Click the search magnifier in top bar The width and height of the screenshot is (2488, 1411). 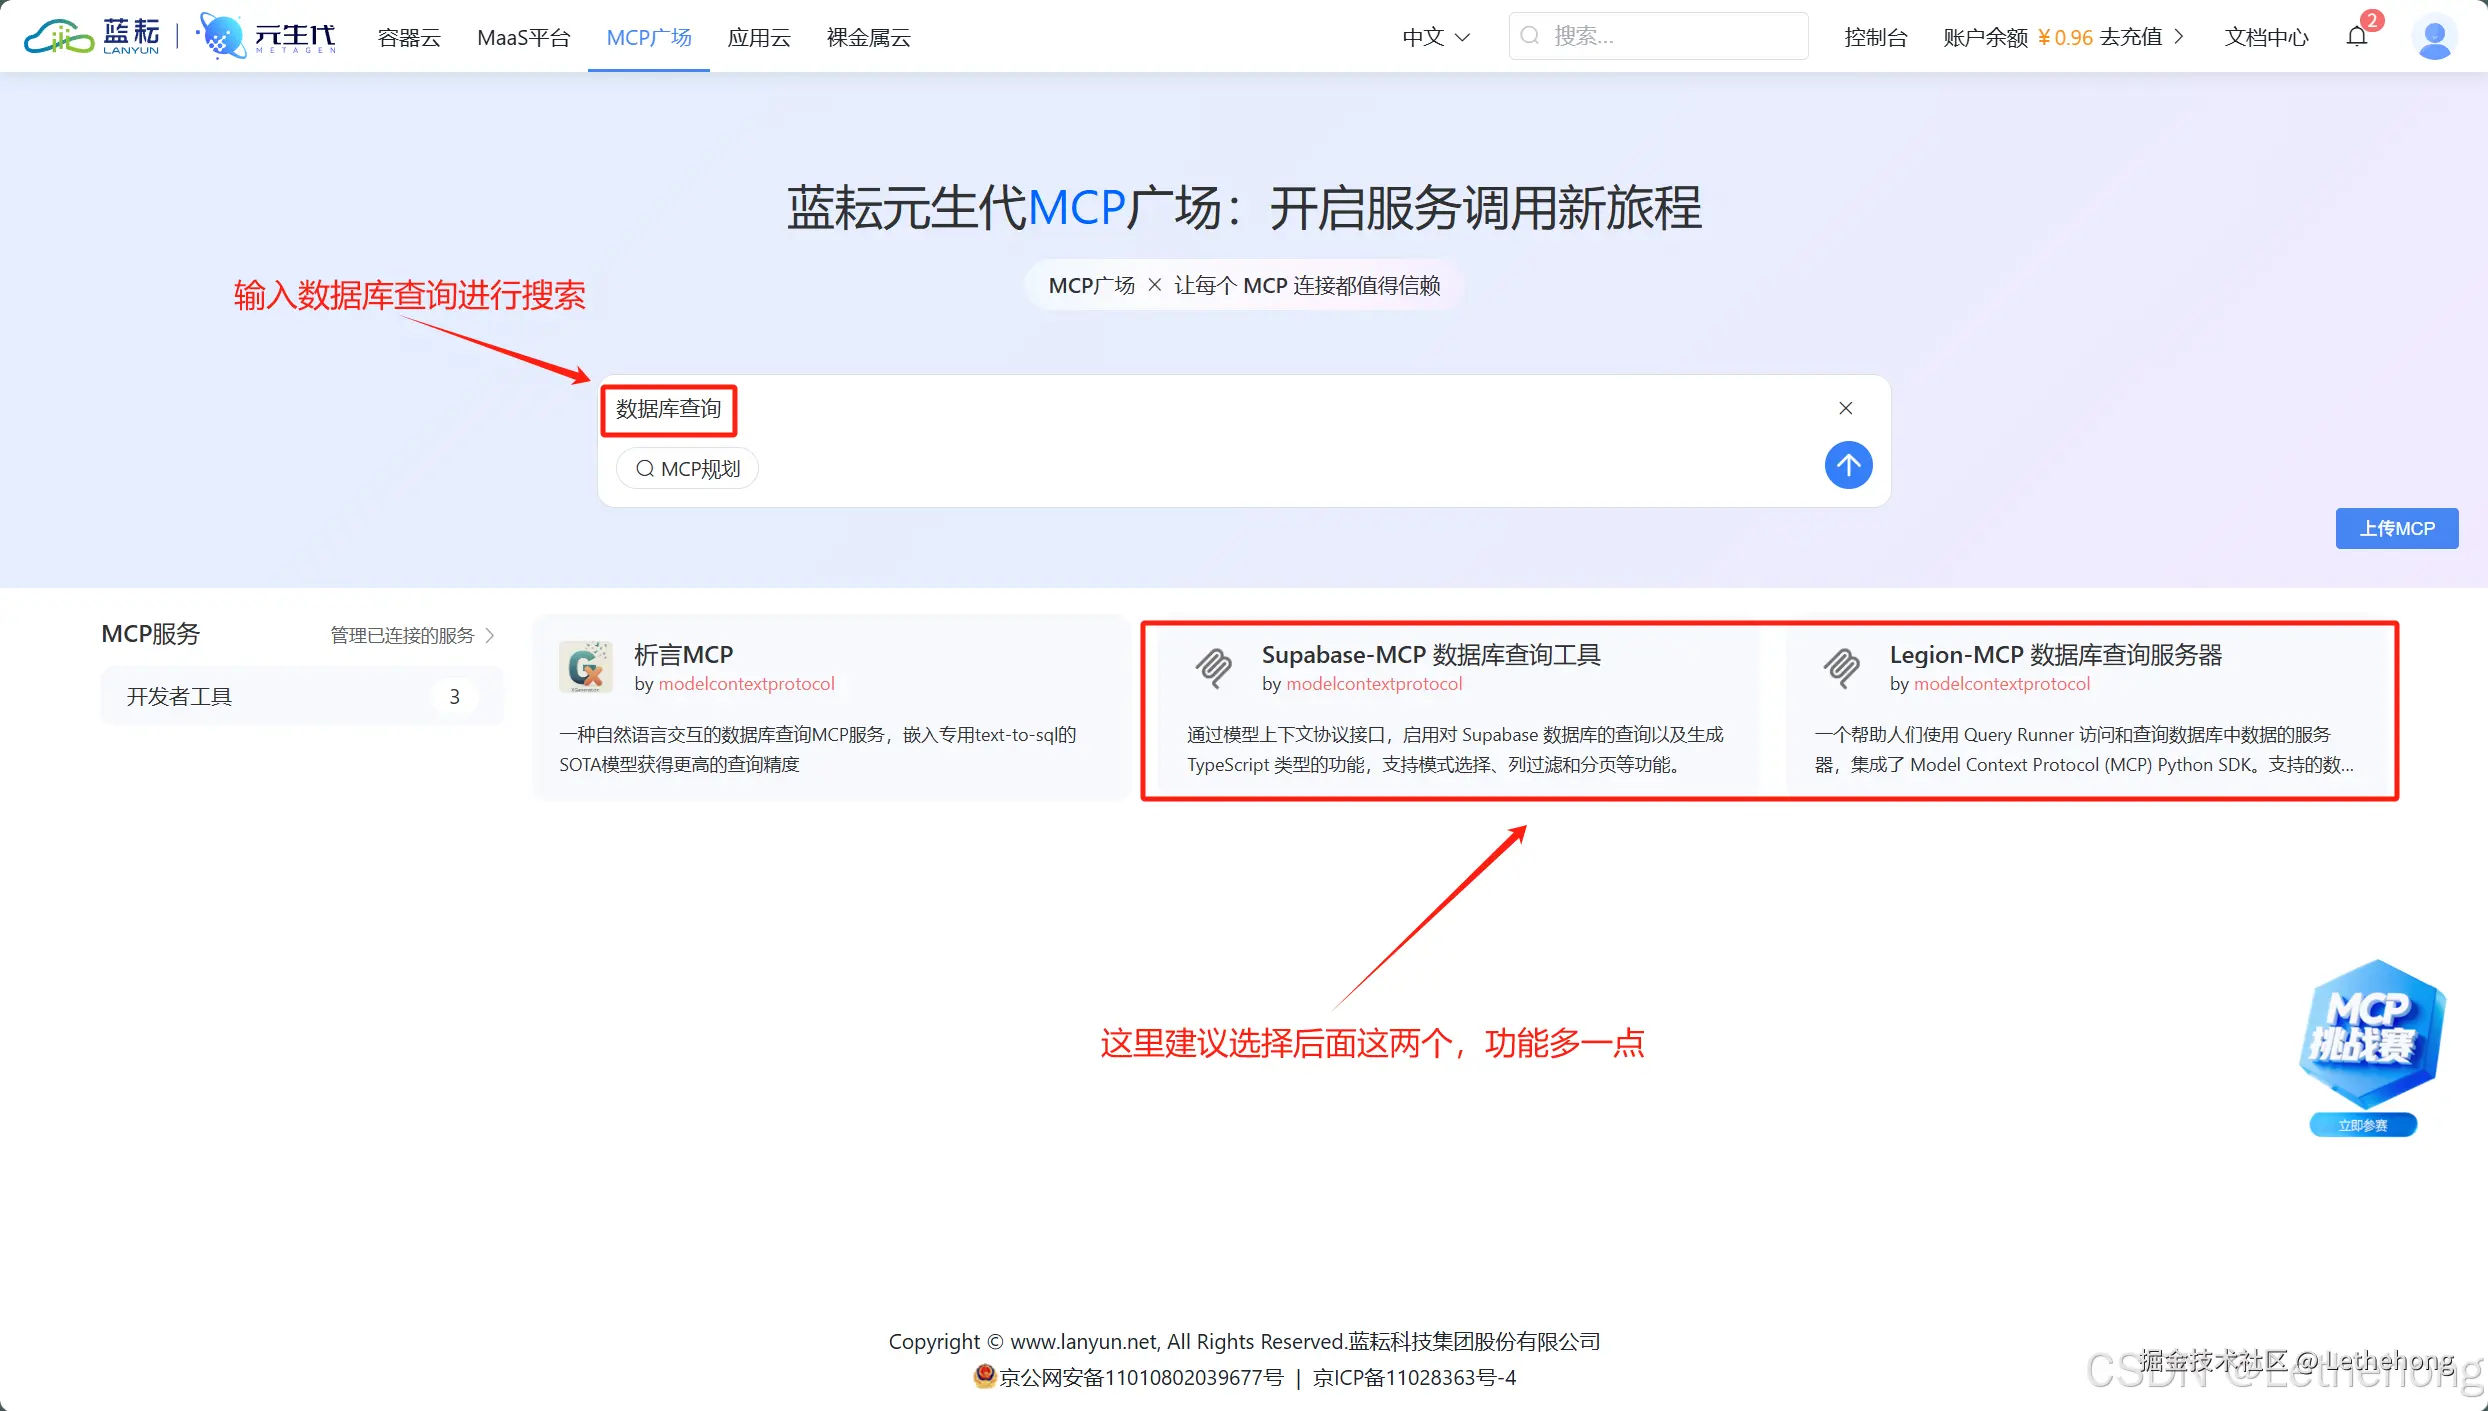1529,35
